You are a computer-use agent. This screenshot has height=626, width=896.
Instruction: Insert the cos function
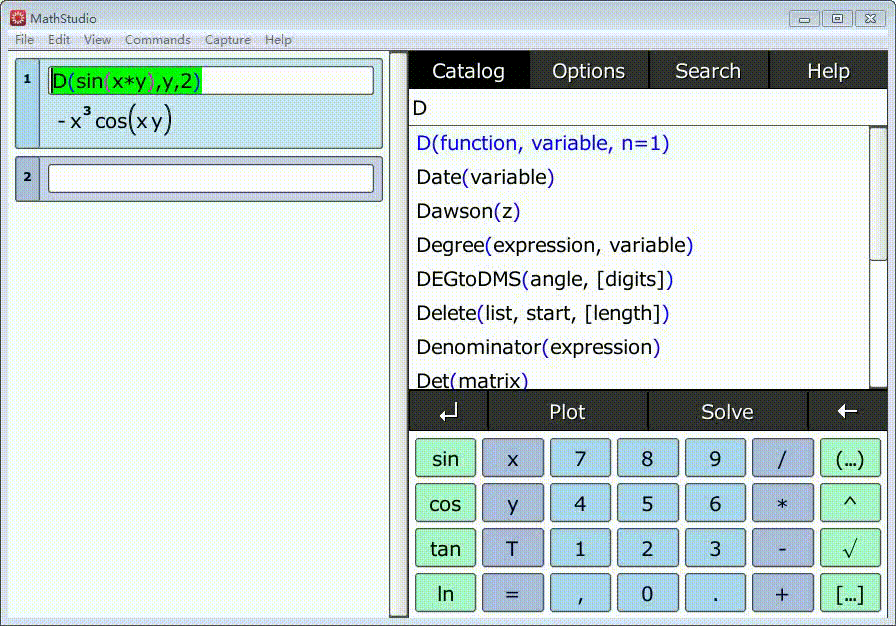445,503
